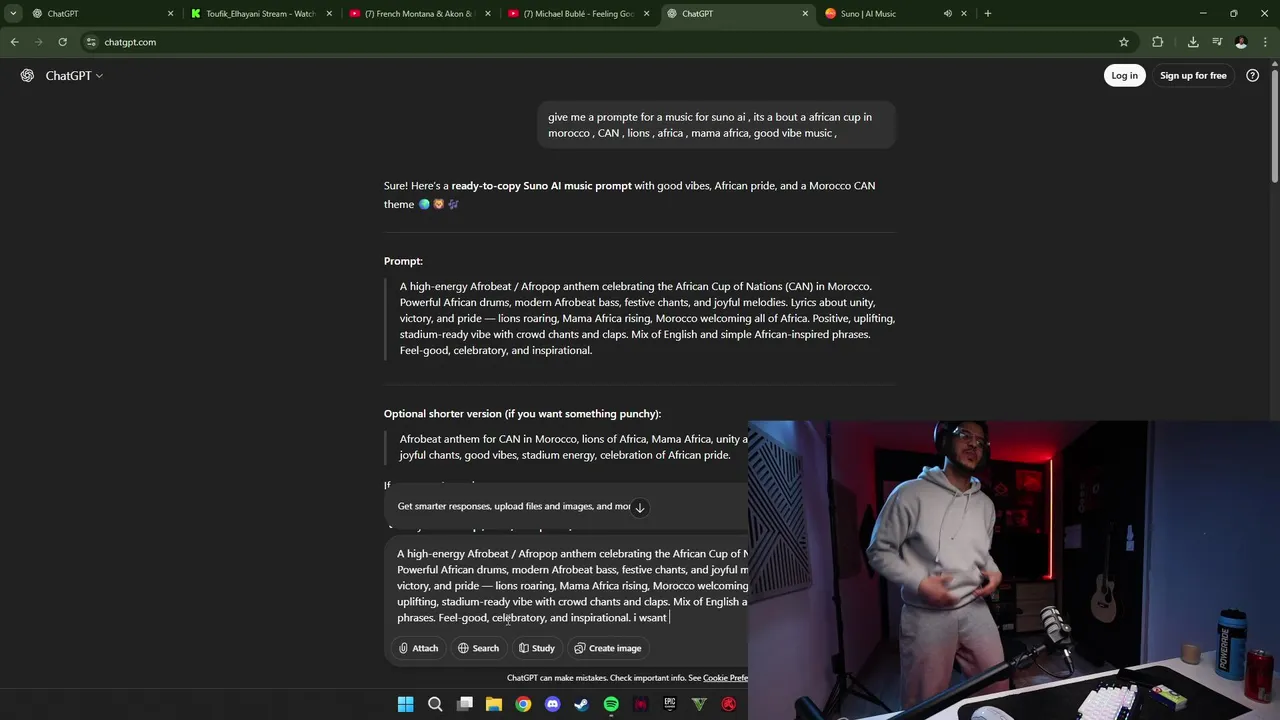
Task: Open Discord from taskbar
Action: 553,704
